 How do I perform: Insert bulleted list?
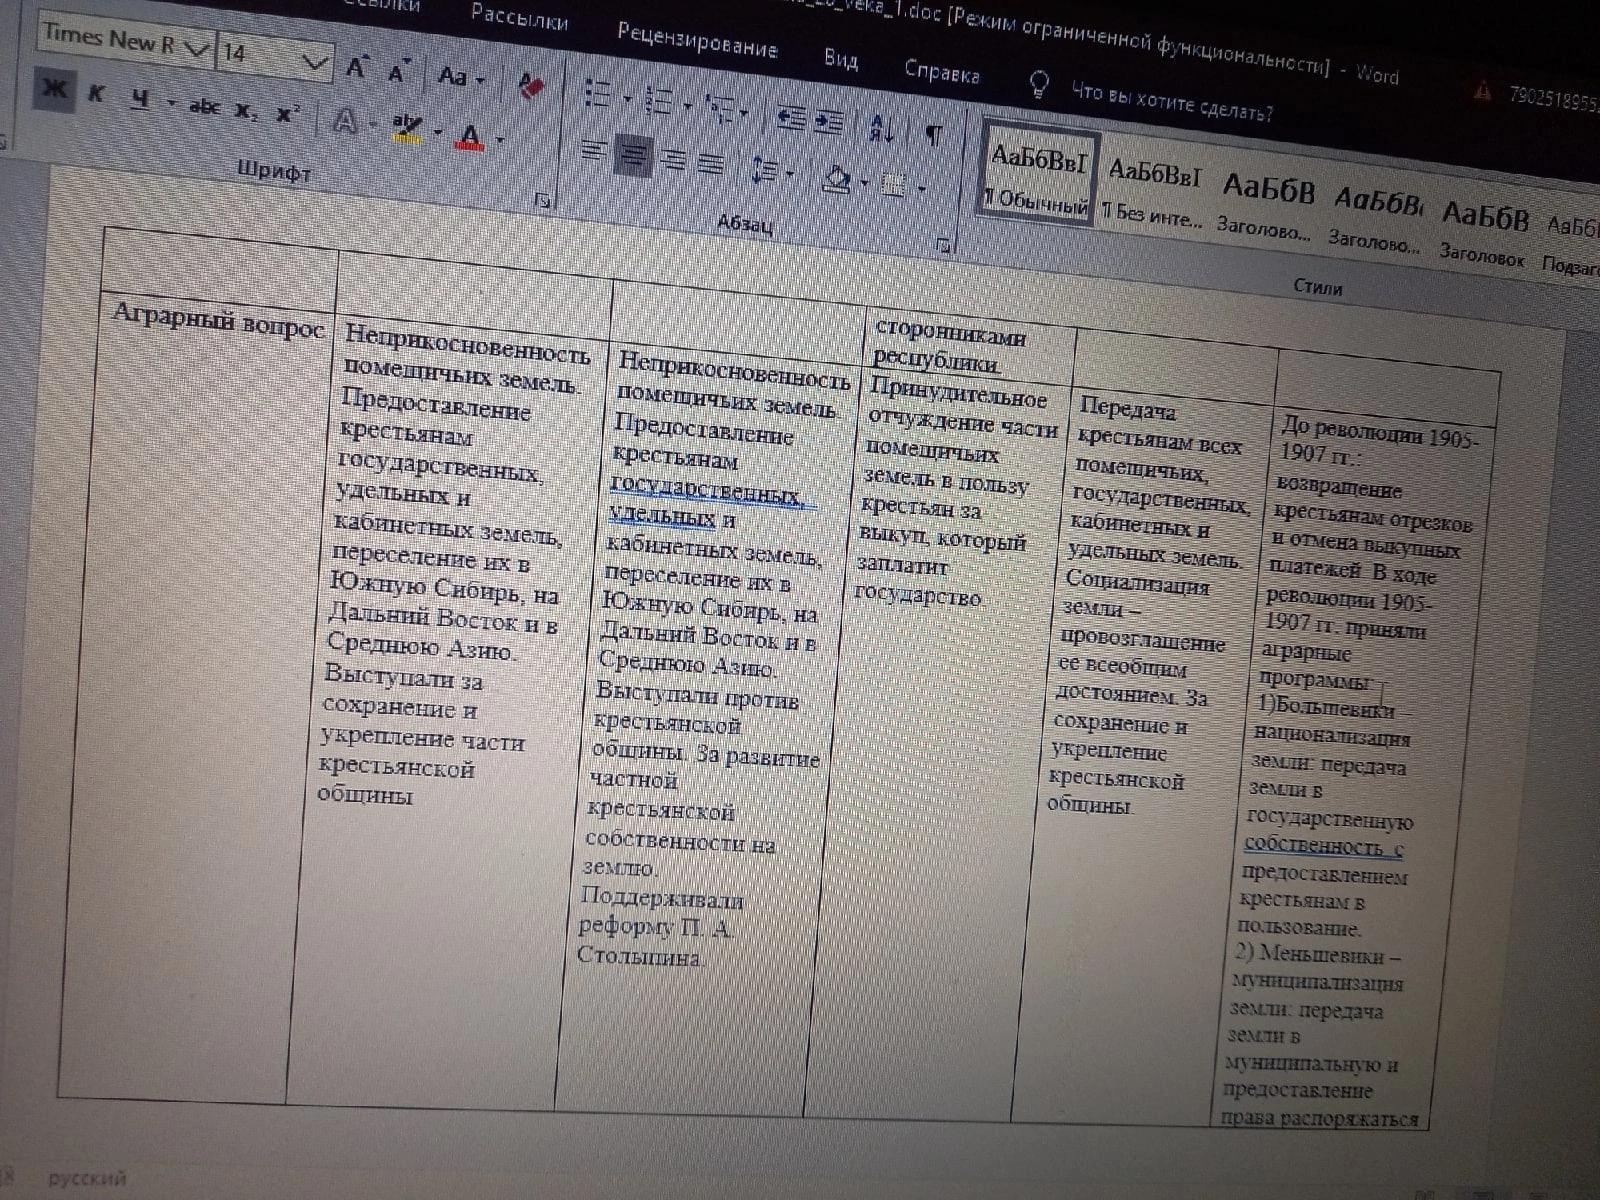coord(597,93)
